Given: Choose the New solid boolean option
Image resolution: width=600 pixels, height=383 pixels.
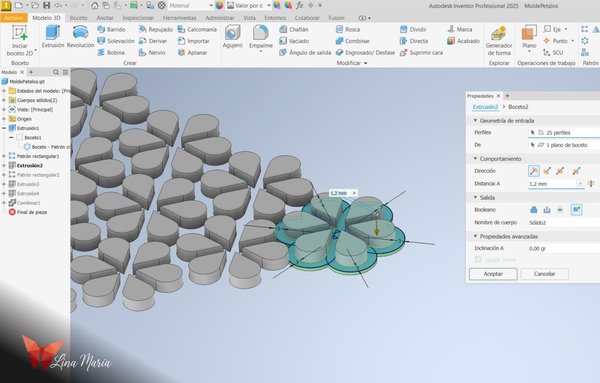Looking at the screenshot, I should click(x=576, y=210).
